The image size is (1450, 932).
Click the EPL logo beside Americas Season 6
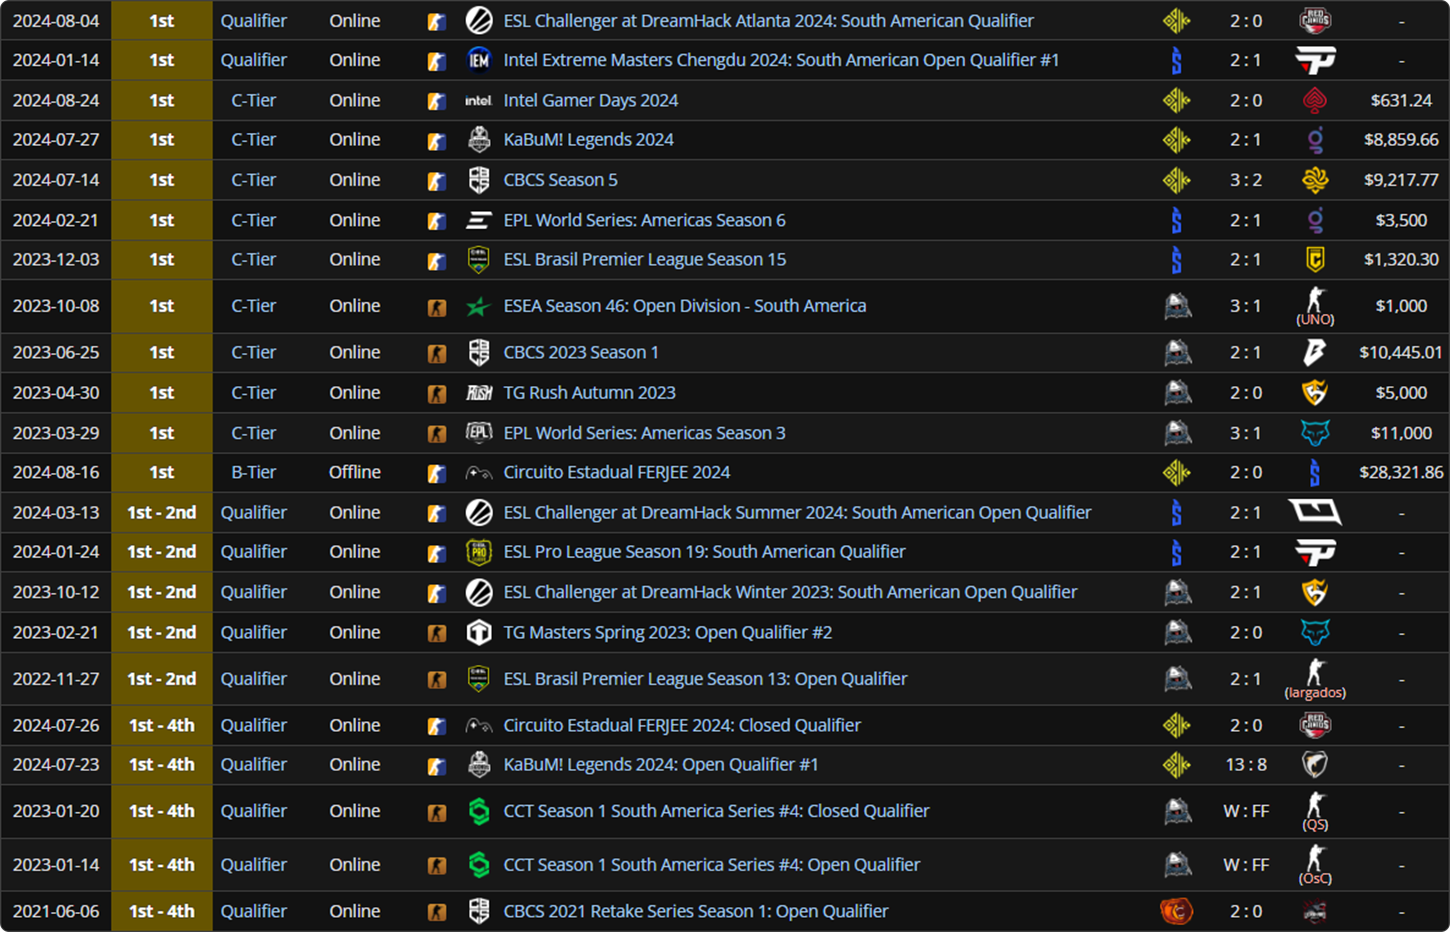click(479, 220)
